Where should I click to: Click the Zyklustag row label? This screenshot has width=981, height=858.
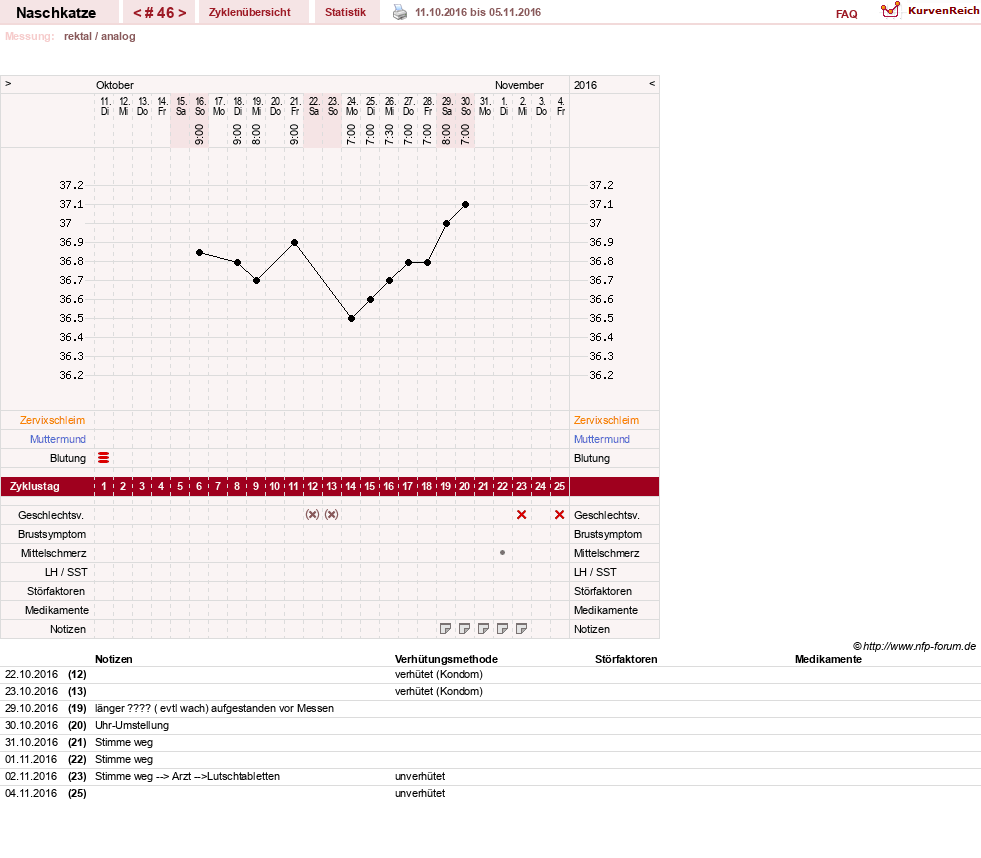click(34, 486)
